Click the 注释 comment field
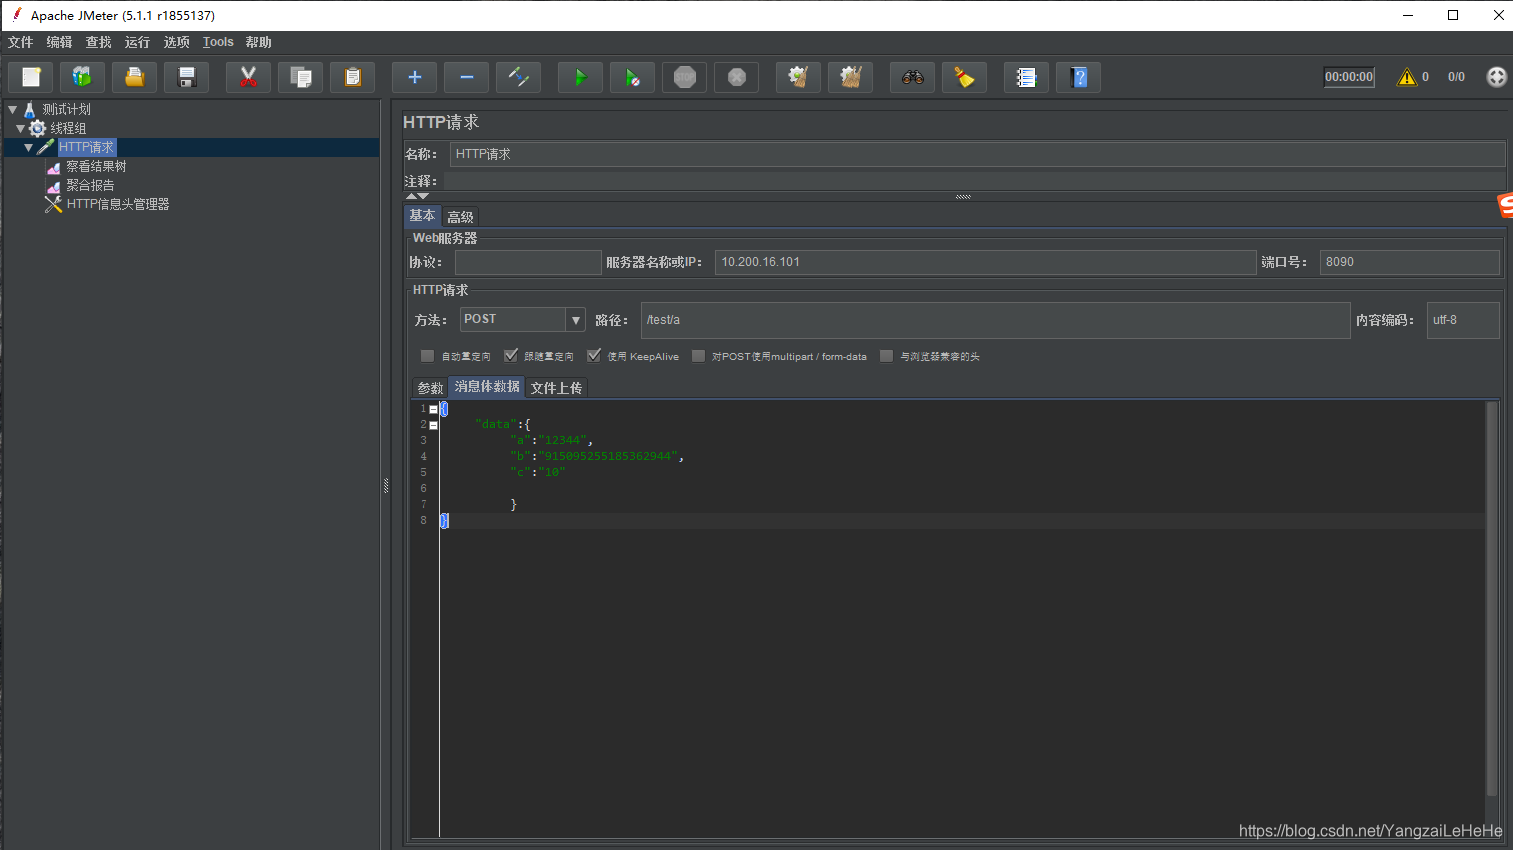1513x850 pixels. tap(974, 181)
